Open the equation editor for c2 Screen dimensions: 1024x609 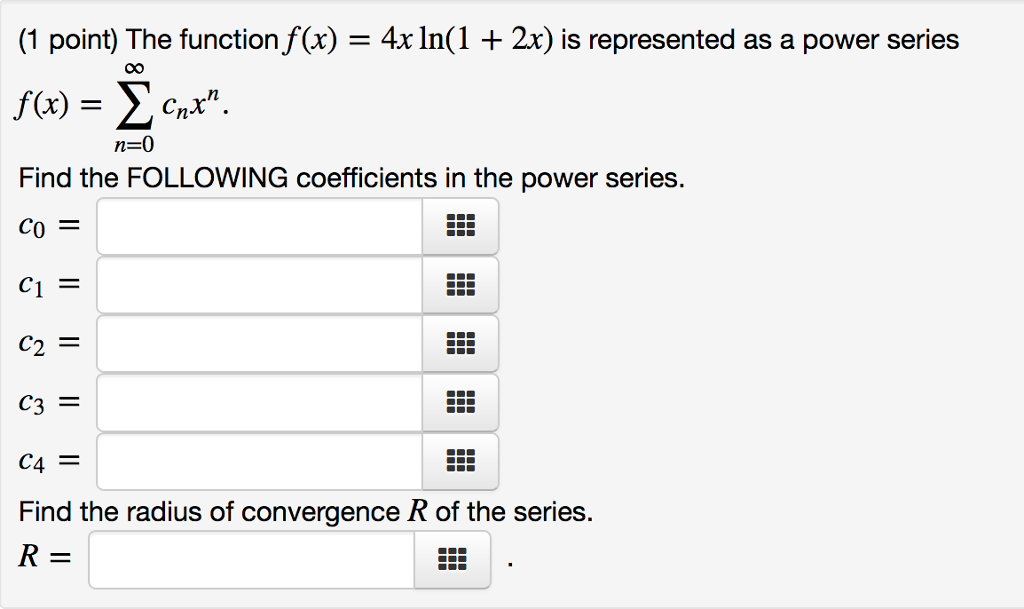(x=459, y=343)
